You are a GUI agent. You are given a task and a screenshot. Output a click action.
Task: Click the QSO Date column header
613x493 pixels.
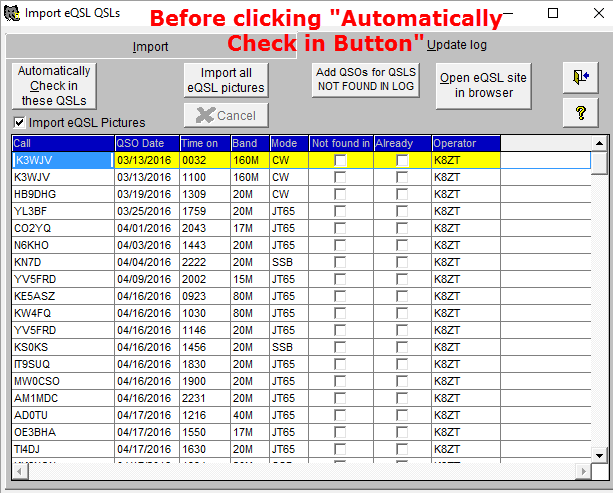(147, 143)
